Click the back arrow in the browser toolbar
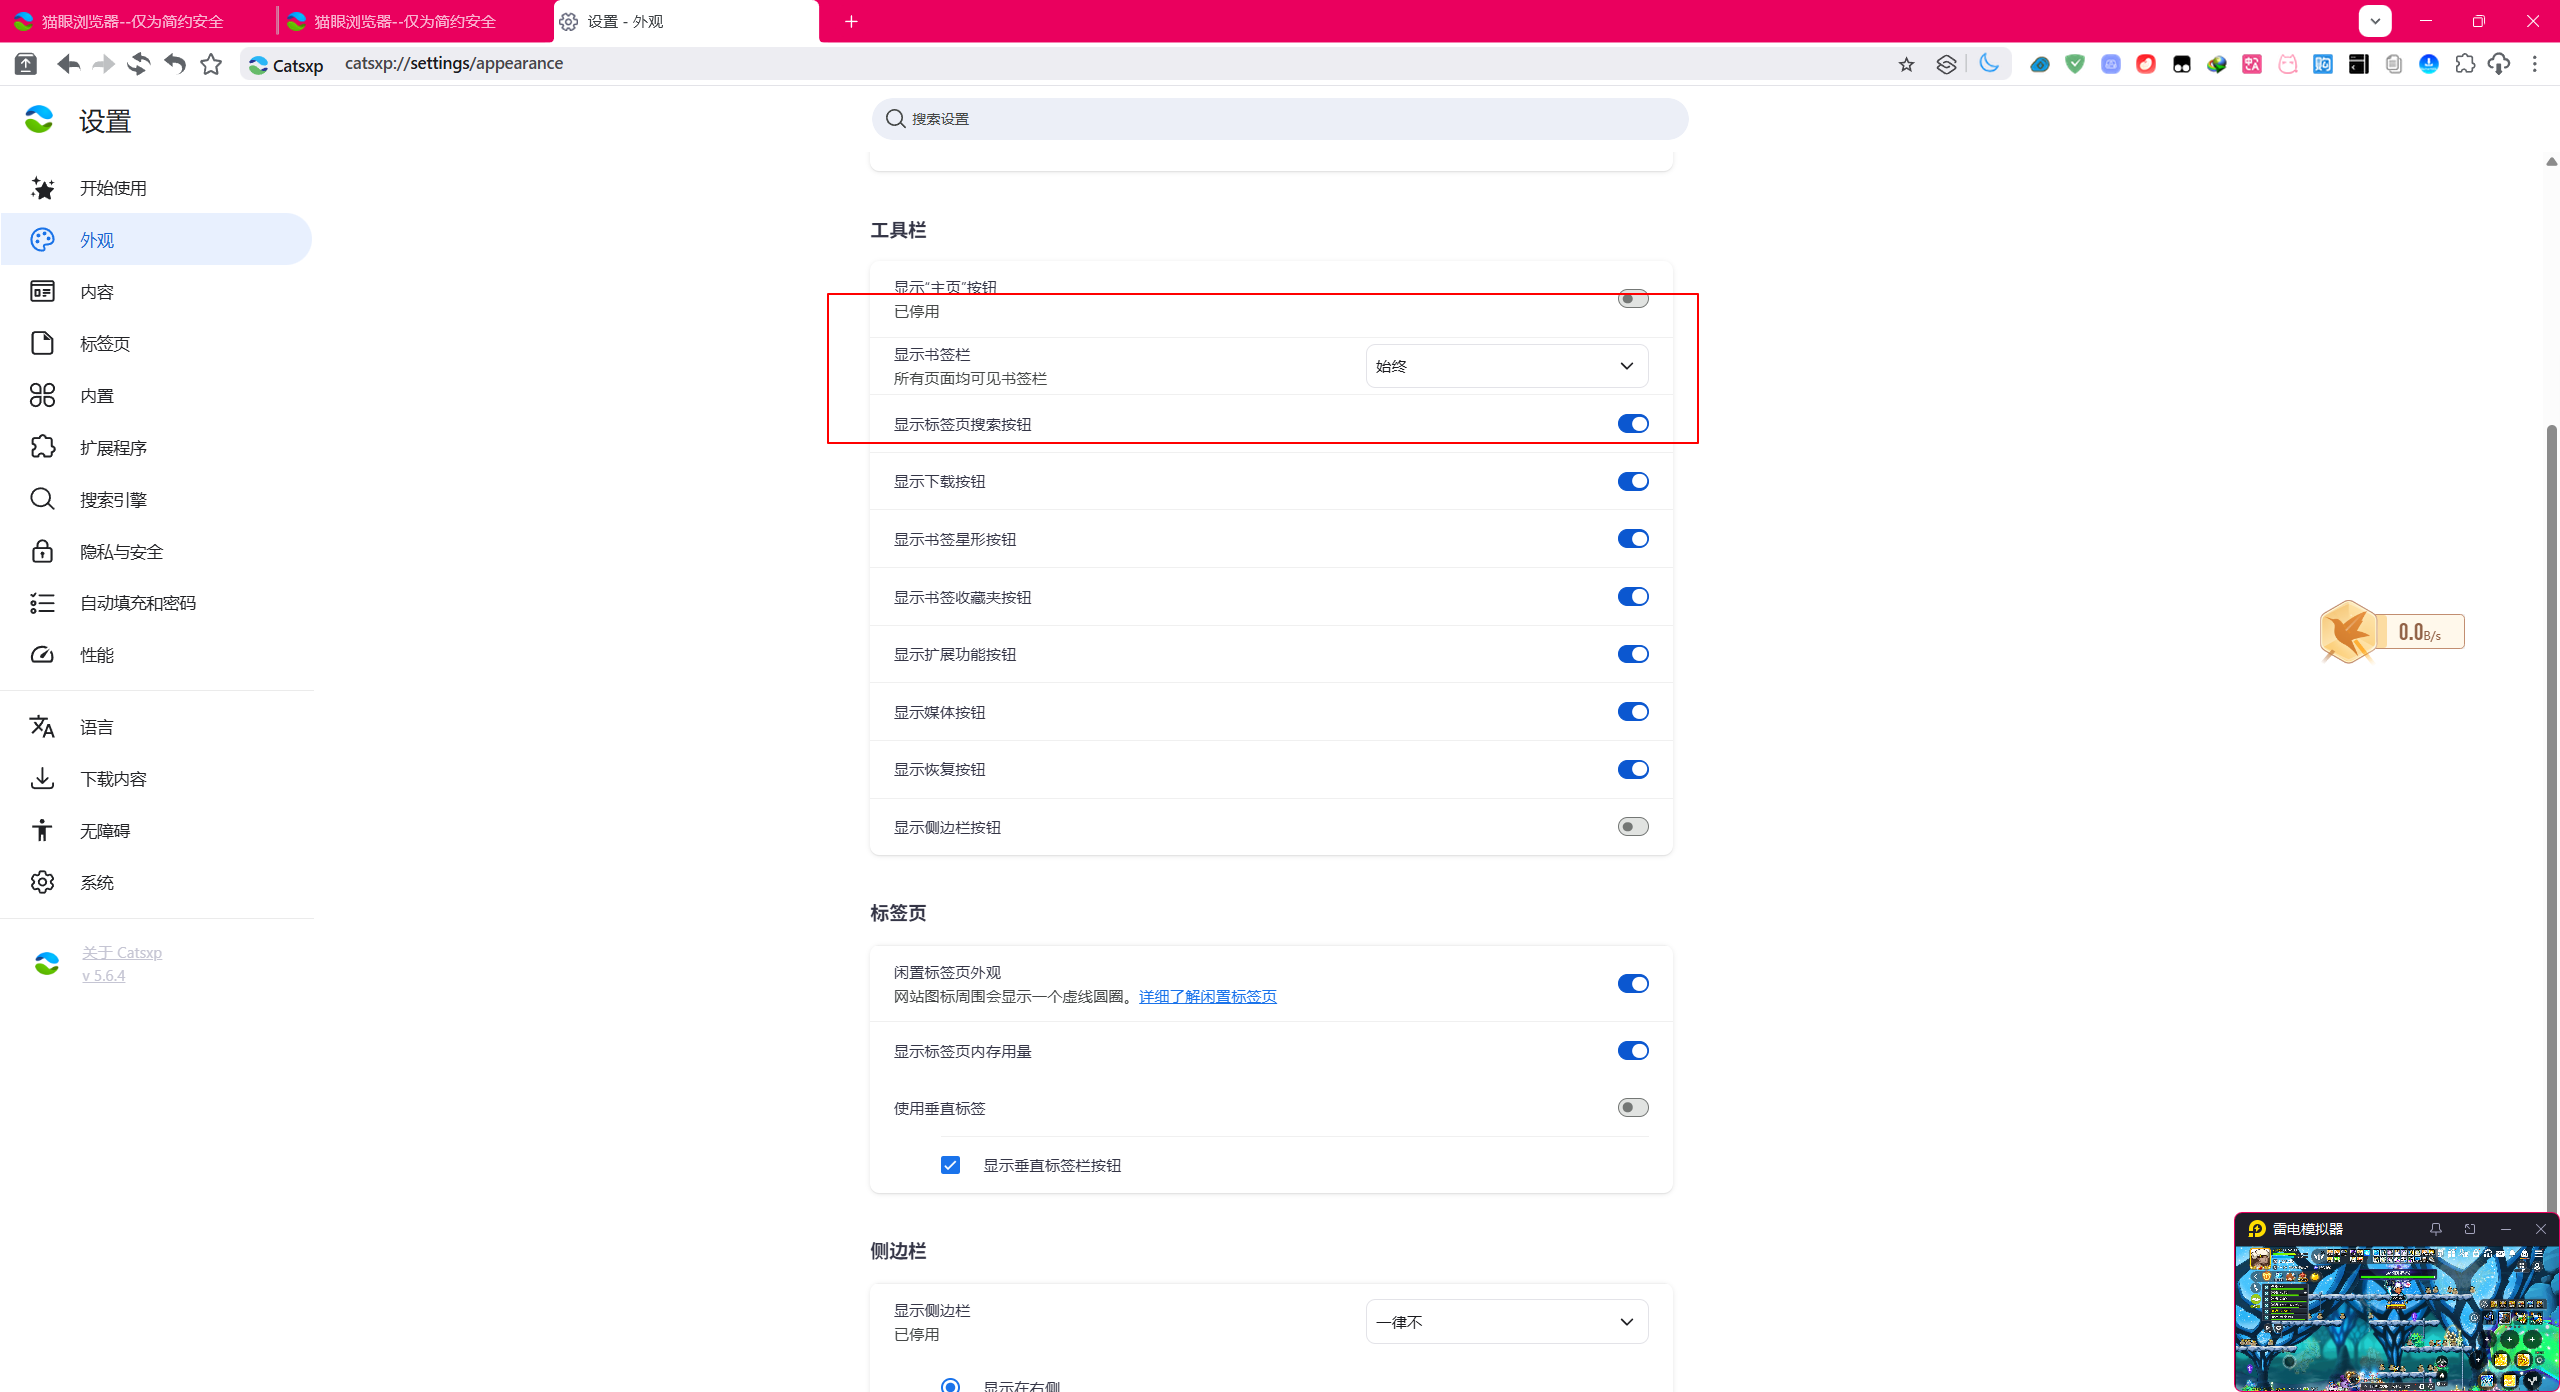The width and height of the screenshot is (2560, 1392). [x=68, y=64]
